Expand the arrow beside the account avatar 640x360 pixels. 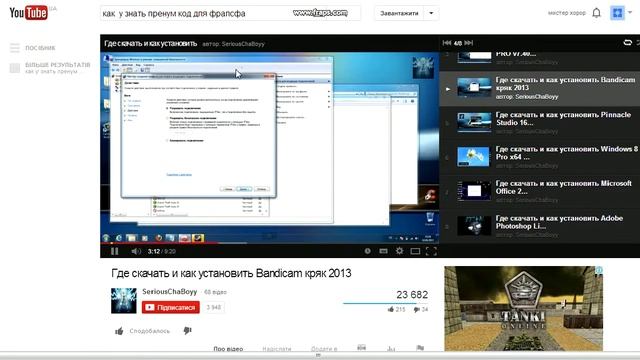[x=630, y=13]
